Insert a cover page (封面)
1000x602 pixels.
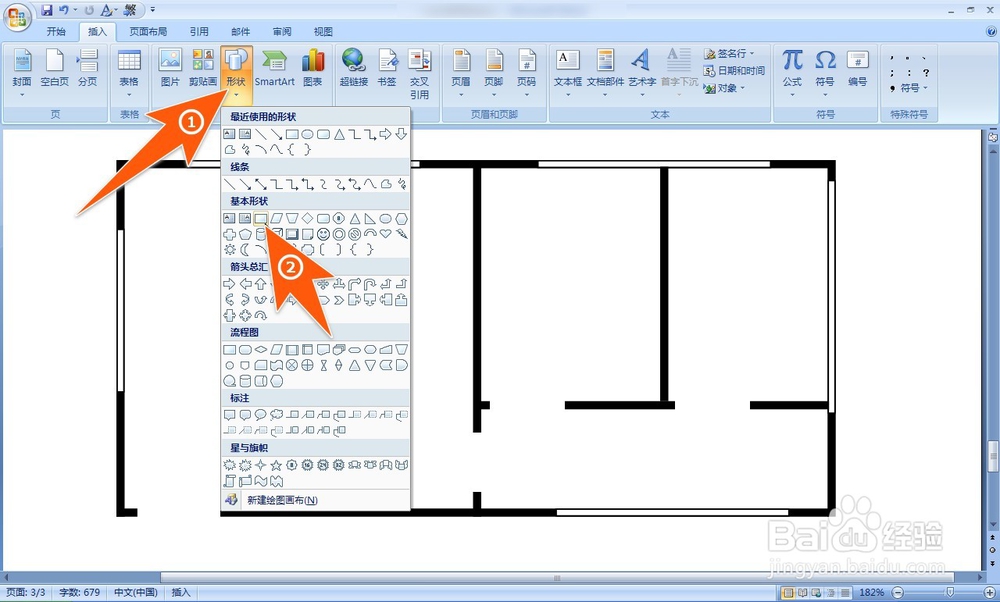(x=22, y=72)
